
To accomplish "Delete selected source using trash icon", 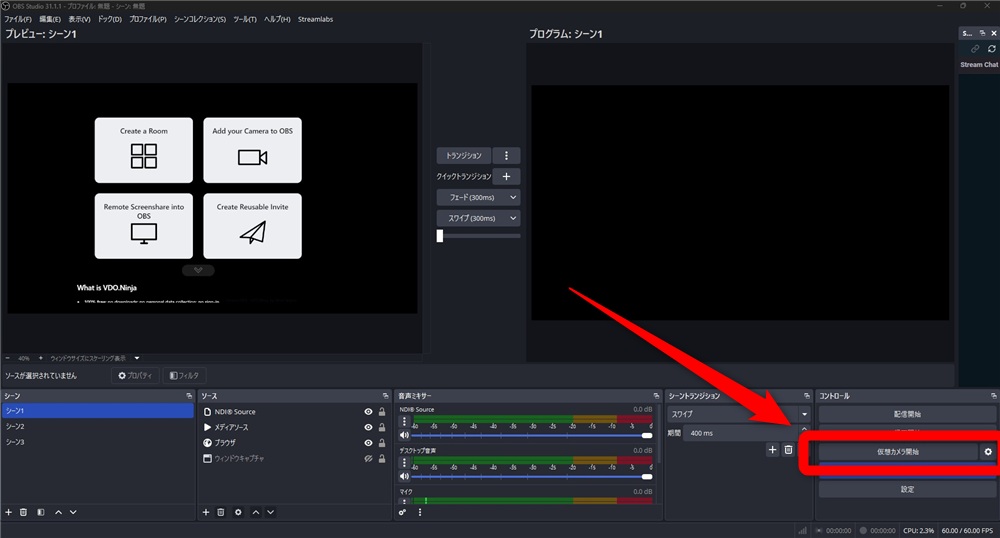I will coord(221,512).
